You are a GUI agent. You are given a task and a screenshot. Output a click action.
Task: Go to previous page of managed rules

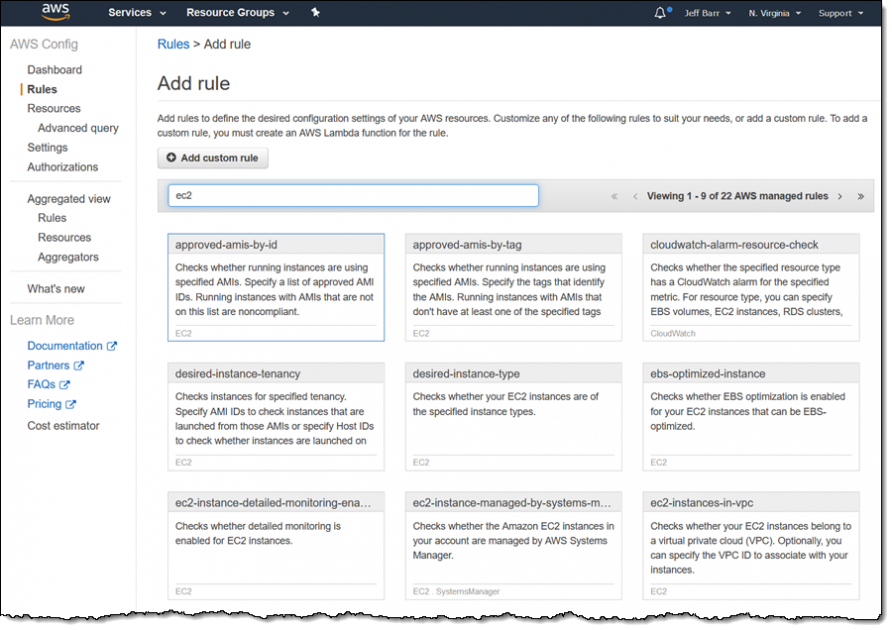(x=635, y=196)
